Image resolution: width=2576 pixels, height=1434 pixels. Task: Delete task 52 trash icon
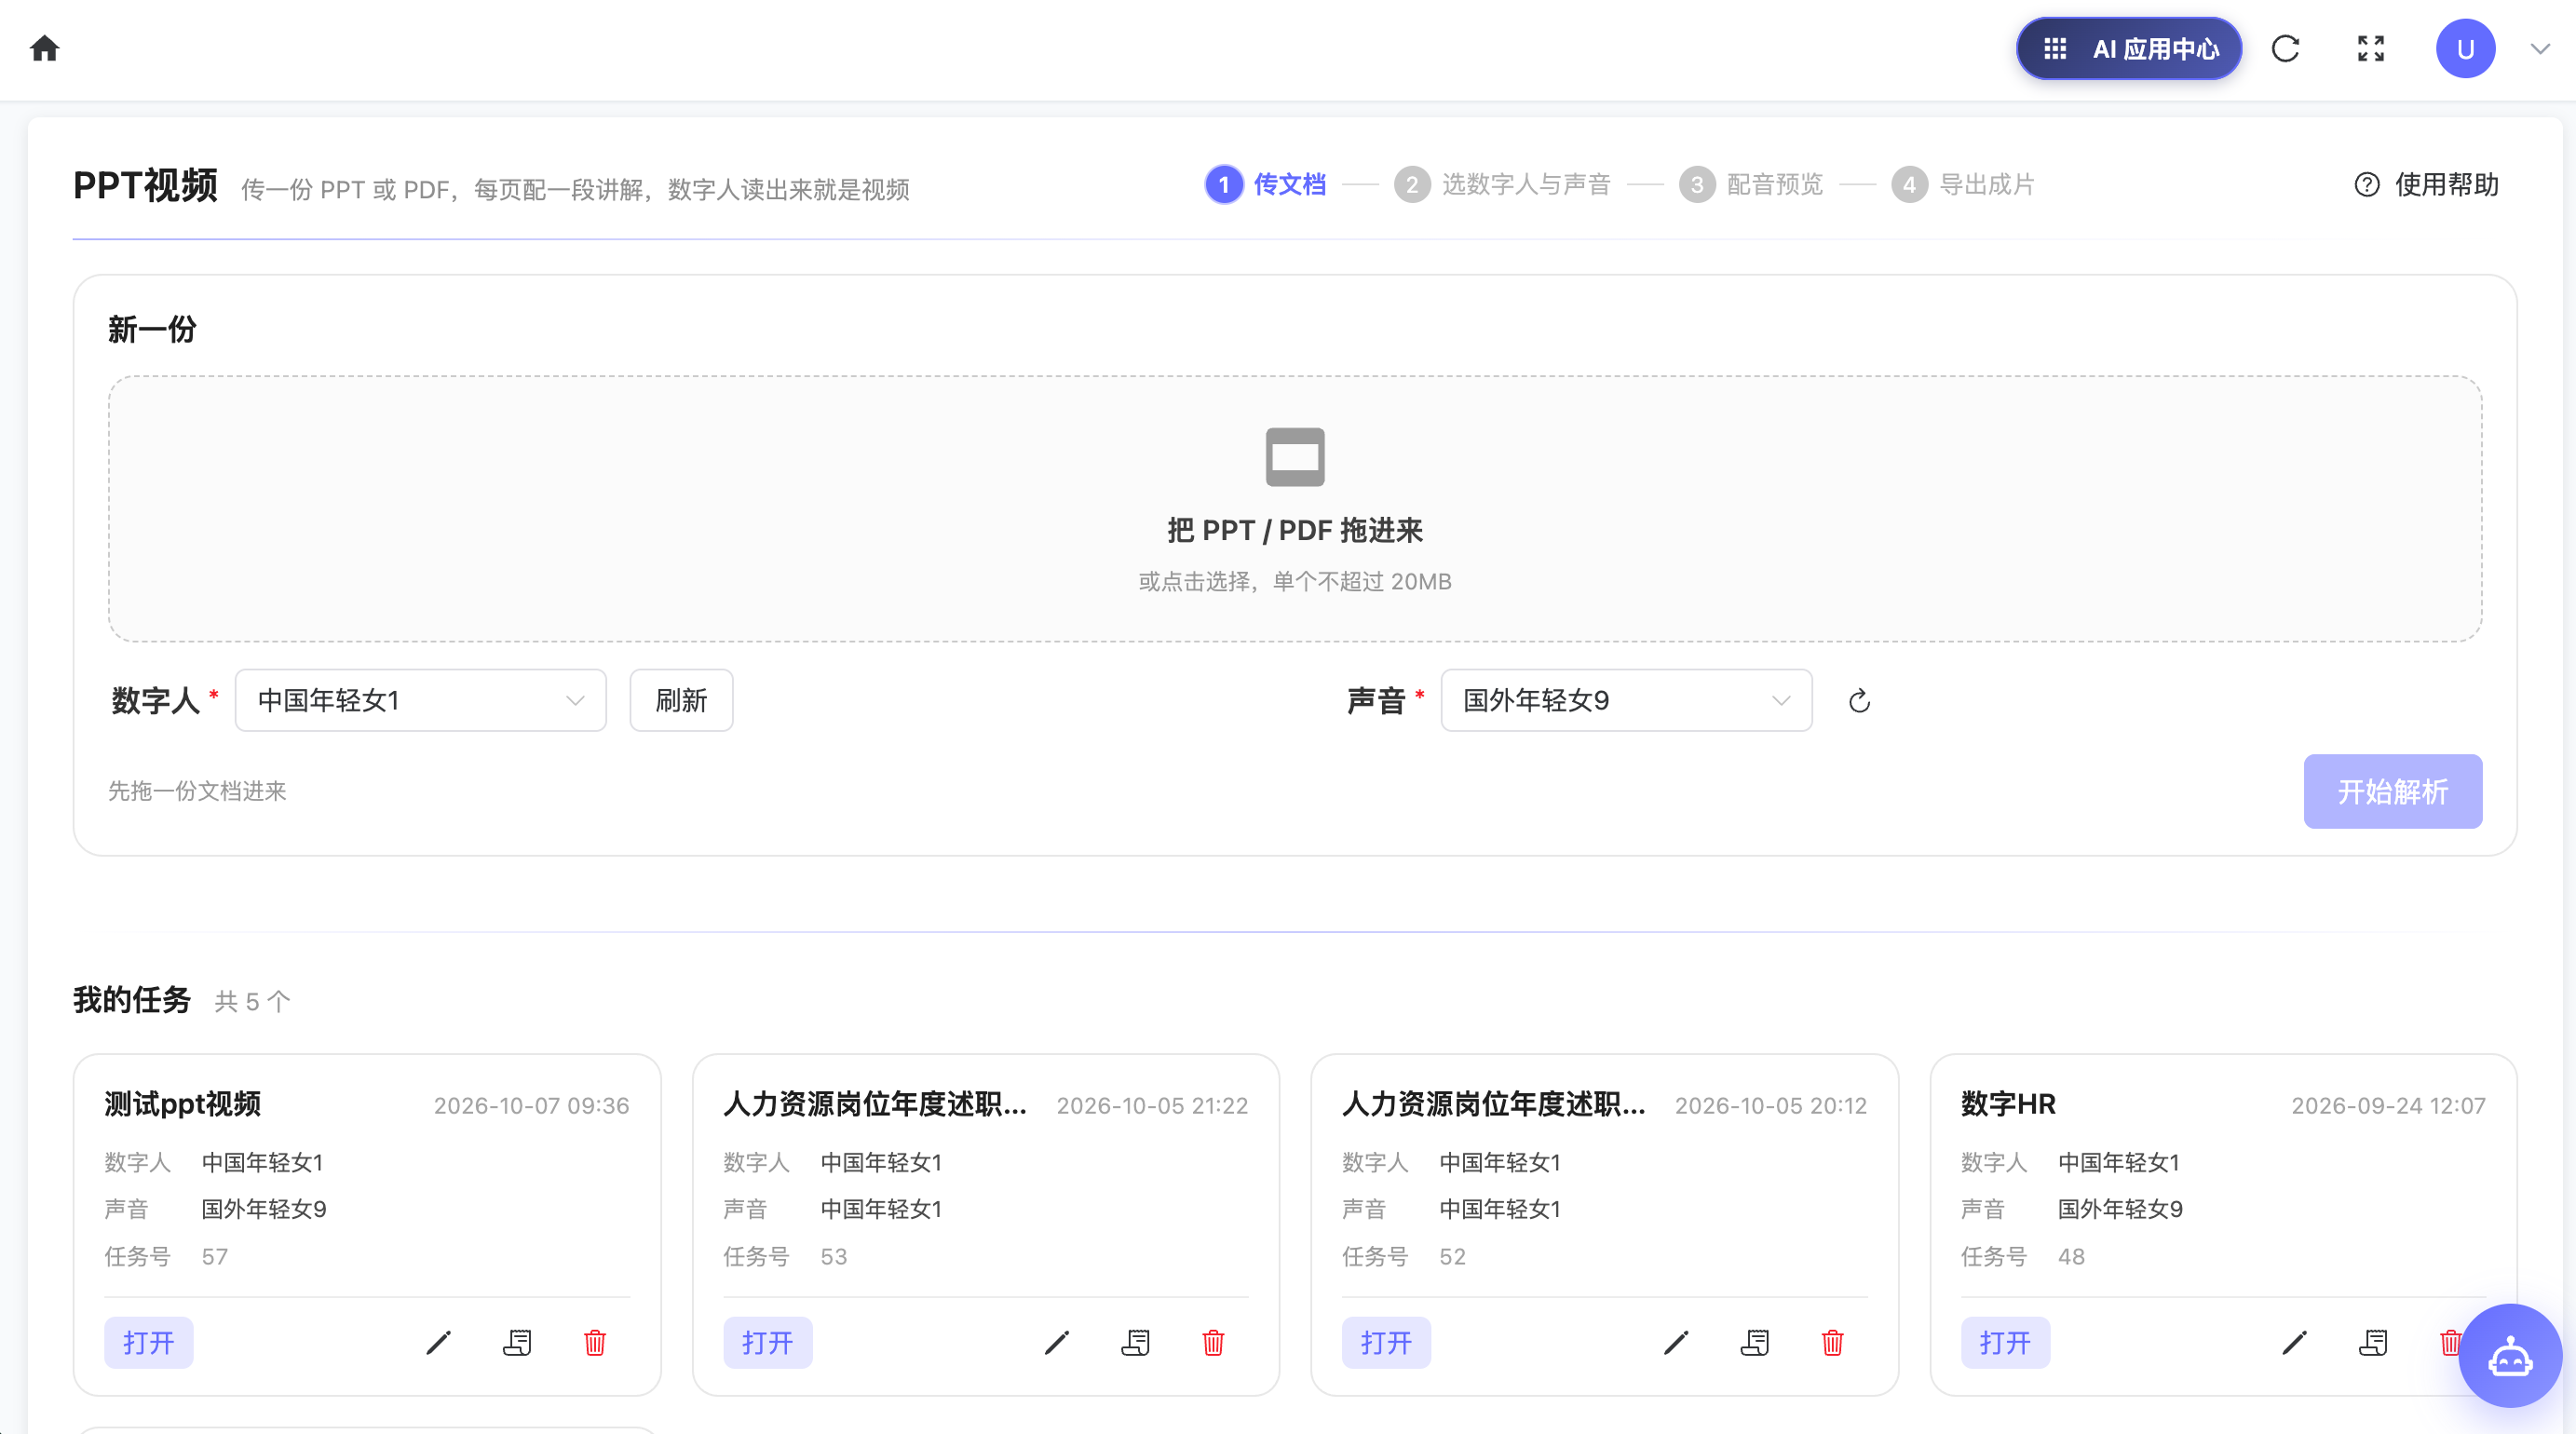pos(1832,1342)
